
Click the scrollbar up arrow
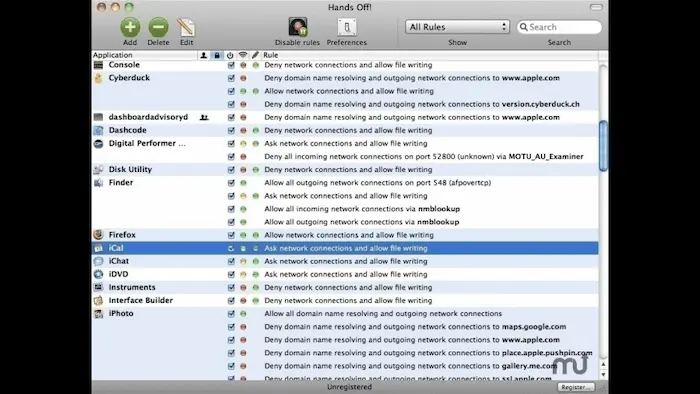[x=603, y=364]
